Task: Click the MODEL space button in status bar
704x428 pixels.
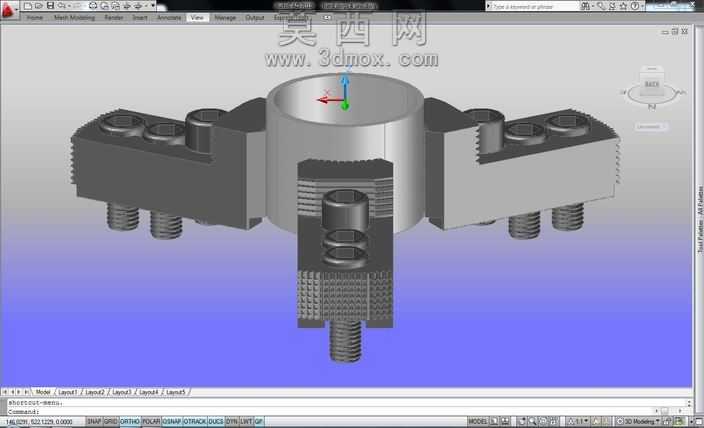Action: (478, 421)
